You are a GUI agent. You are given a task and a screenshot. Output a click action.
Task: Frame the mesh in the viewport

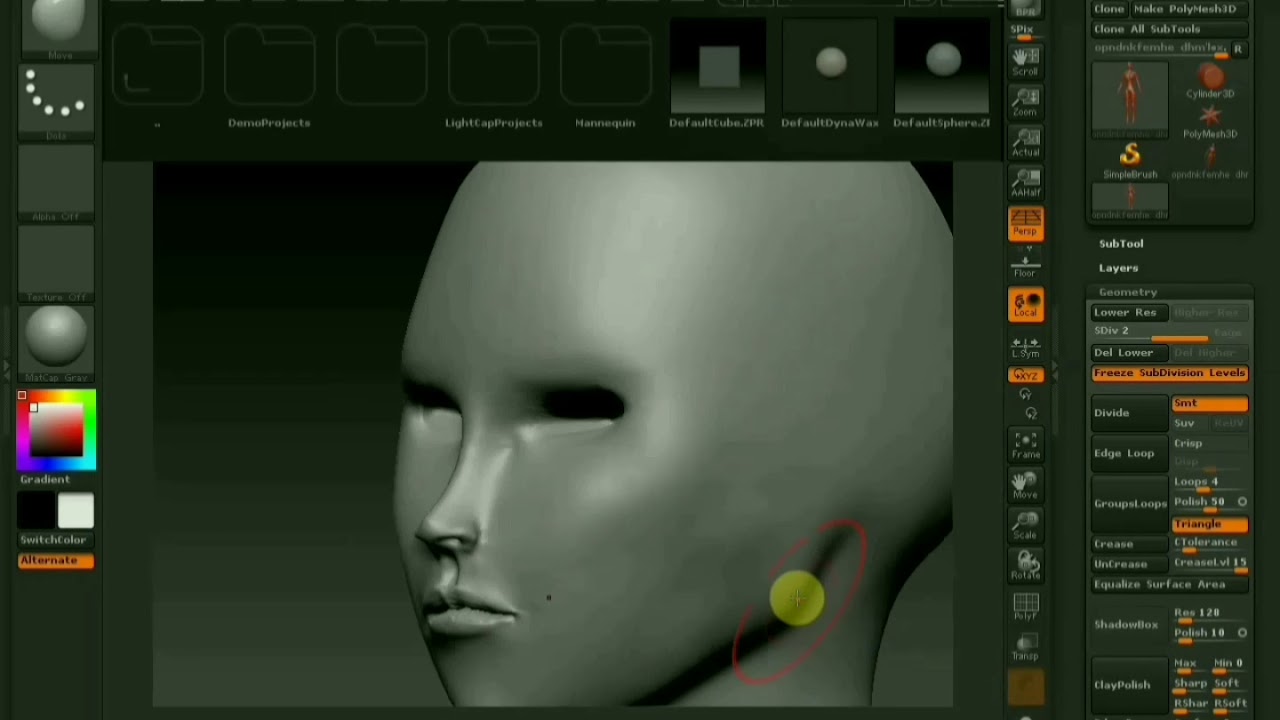point(1025,445)
